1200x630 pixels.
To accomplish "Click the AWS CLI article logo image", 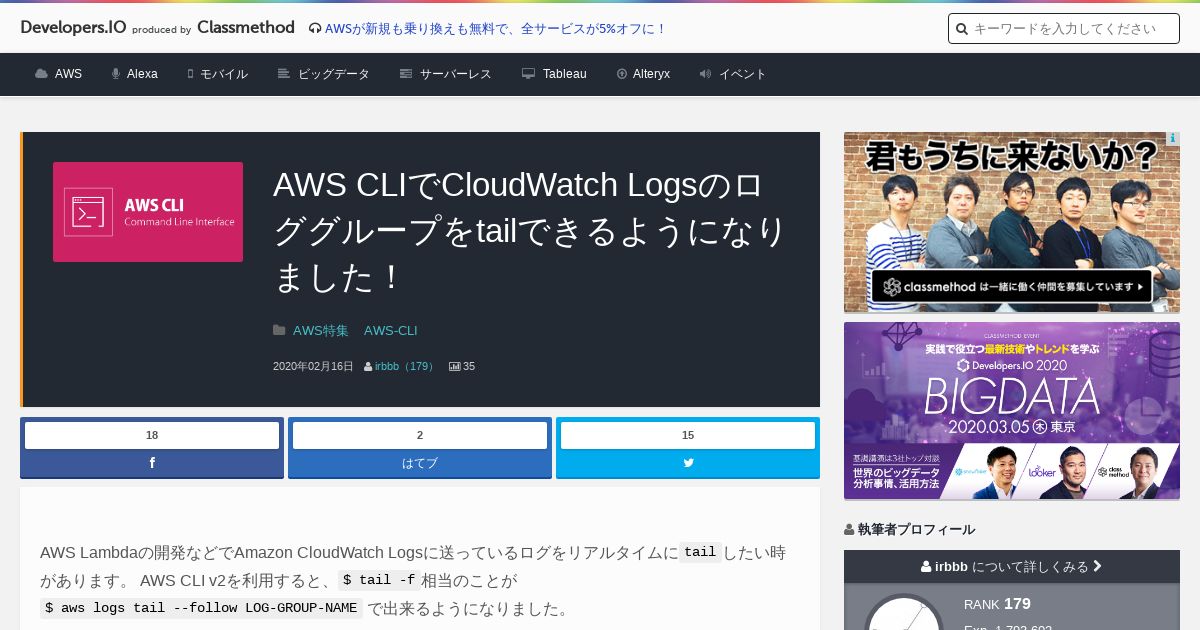I will [148, 212].
